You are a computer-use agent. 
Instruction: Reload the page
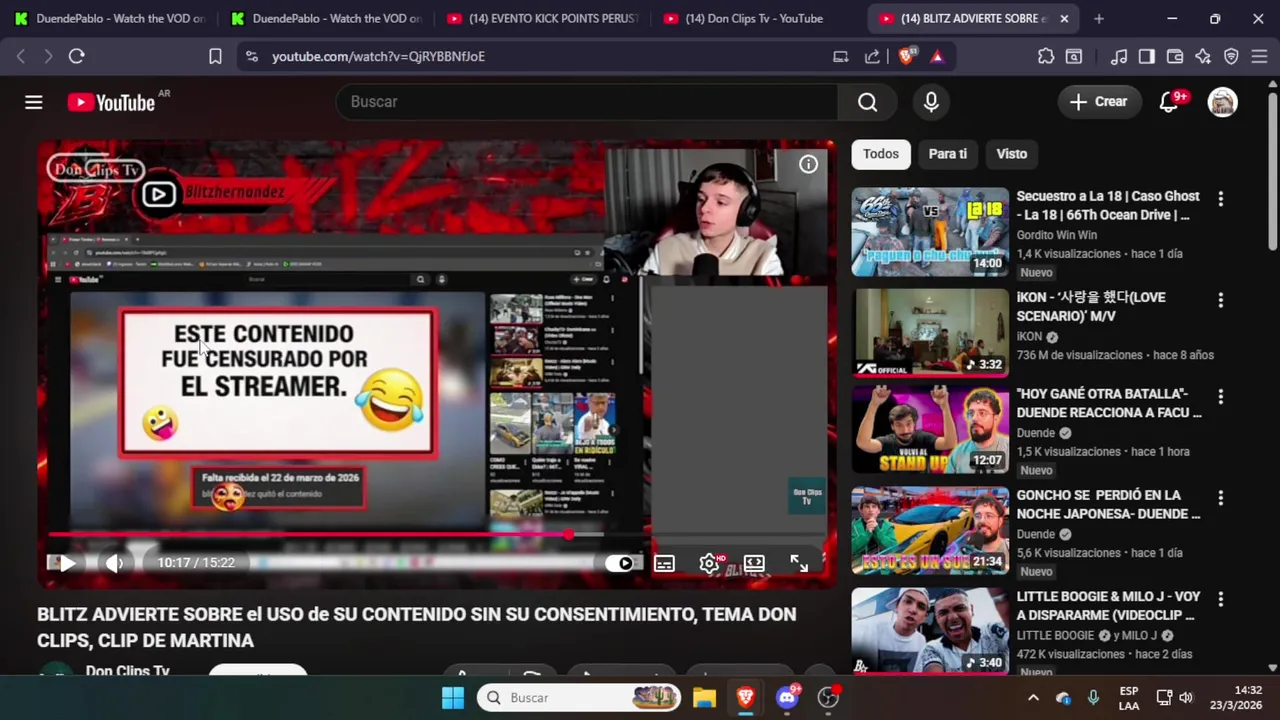[x=76, y=57]
